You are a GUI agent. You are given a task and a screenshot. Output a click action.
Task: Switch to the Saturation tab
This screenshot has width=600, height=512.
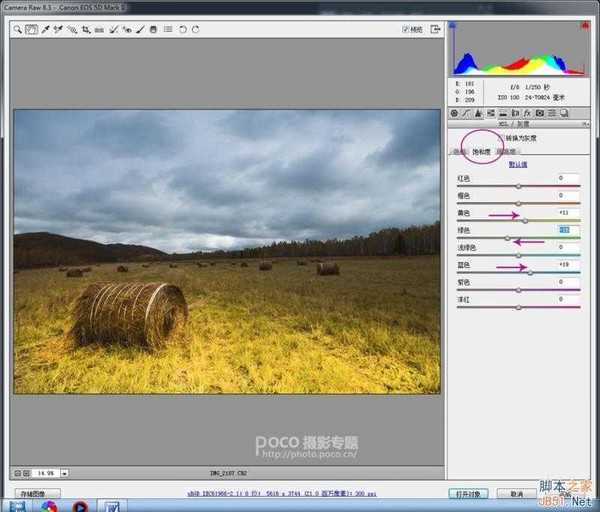point(482,152)
